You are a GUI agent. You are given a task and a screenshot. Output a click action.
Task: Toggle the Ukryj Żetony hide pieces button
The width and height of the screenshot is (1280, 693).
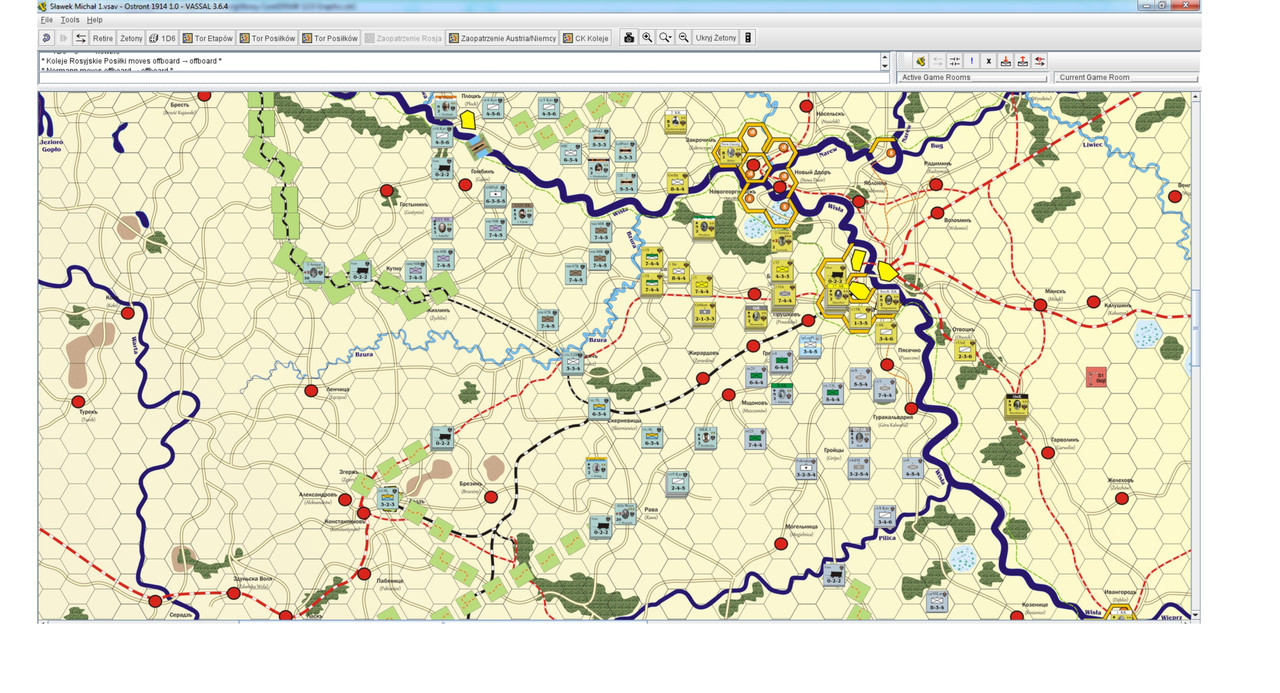tap(716, 38)
